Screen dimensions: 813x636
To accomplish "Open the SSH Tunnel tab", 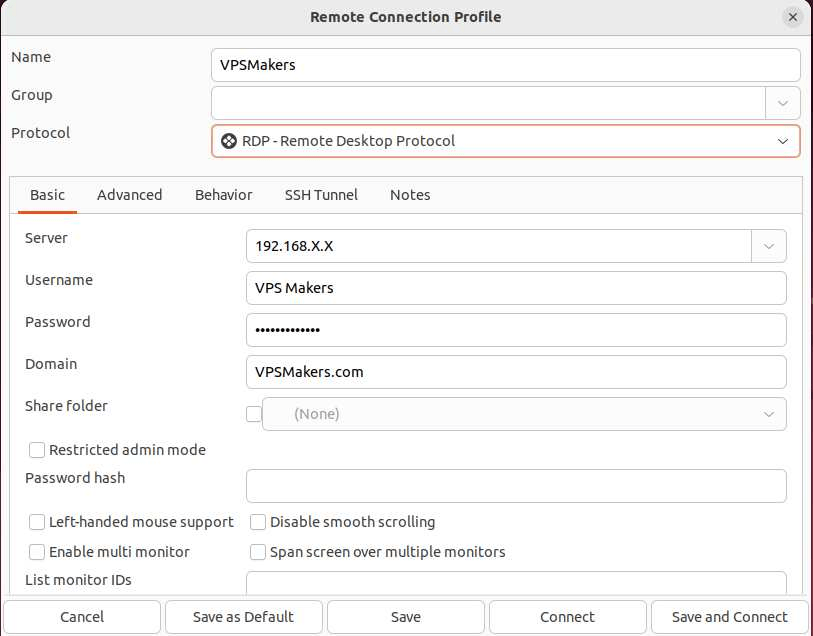I will [x=321, y=195].
